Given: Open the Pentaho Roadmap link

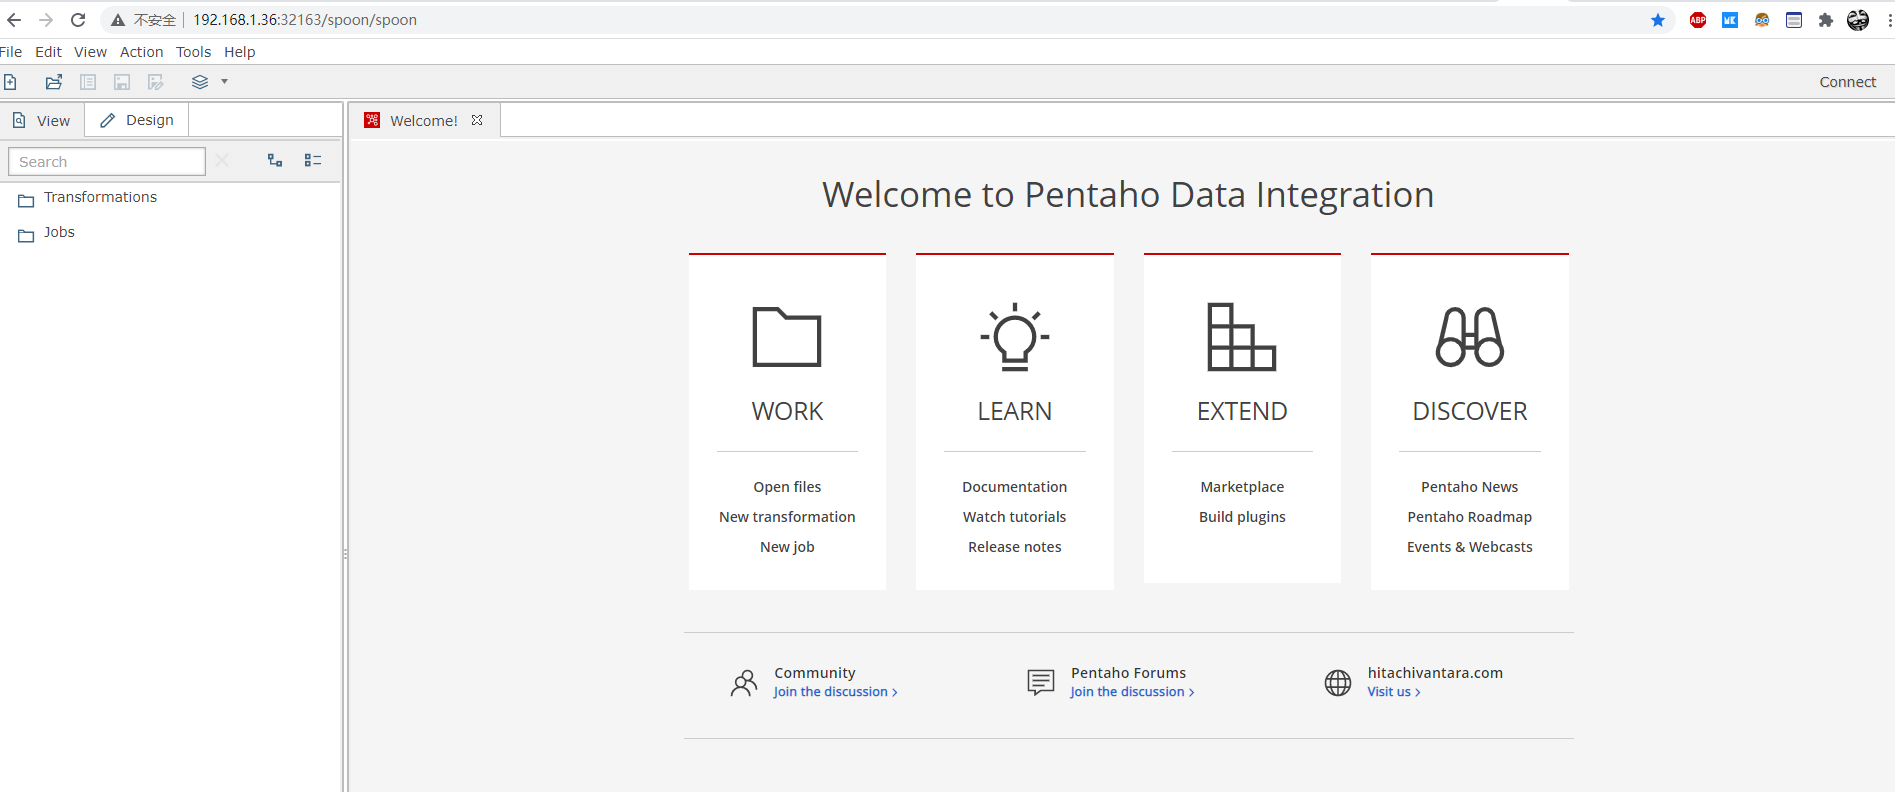Looking at the screenshot, I should (1469, 517).
